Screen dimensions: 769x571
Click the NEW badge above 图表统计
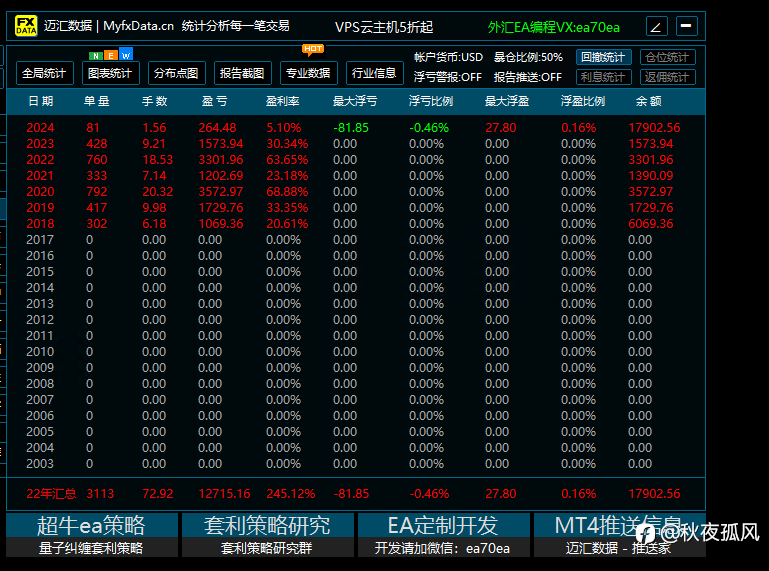click(111, 55)
